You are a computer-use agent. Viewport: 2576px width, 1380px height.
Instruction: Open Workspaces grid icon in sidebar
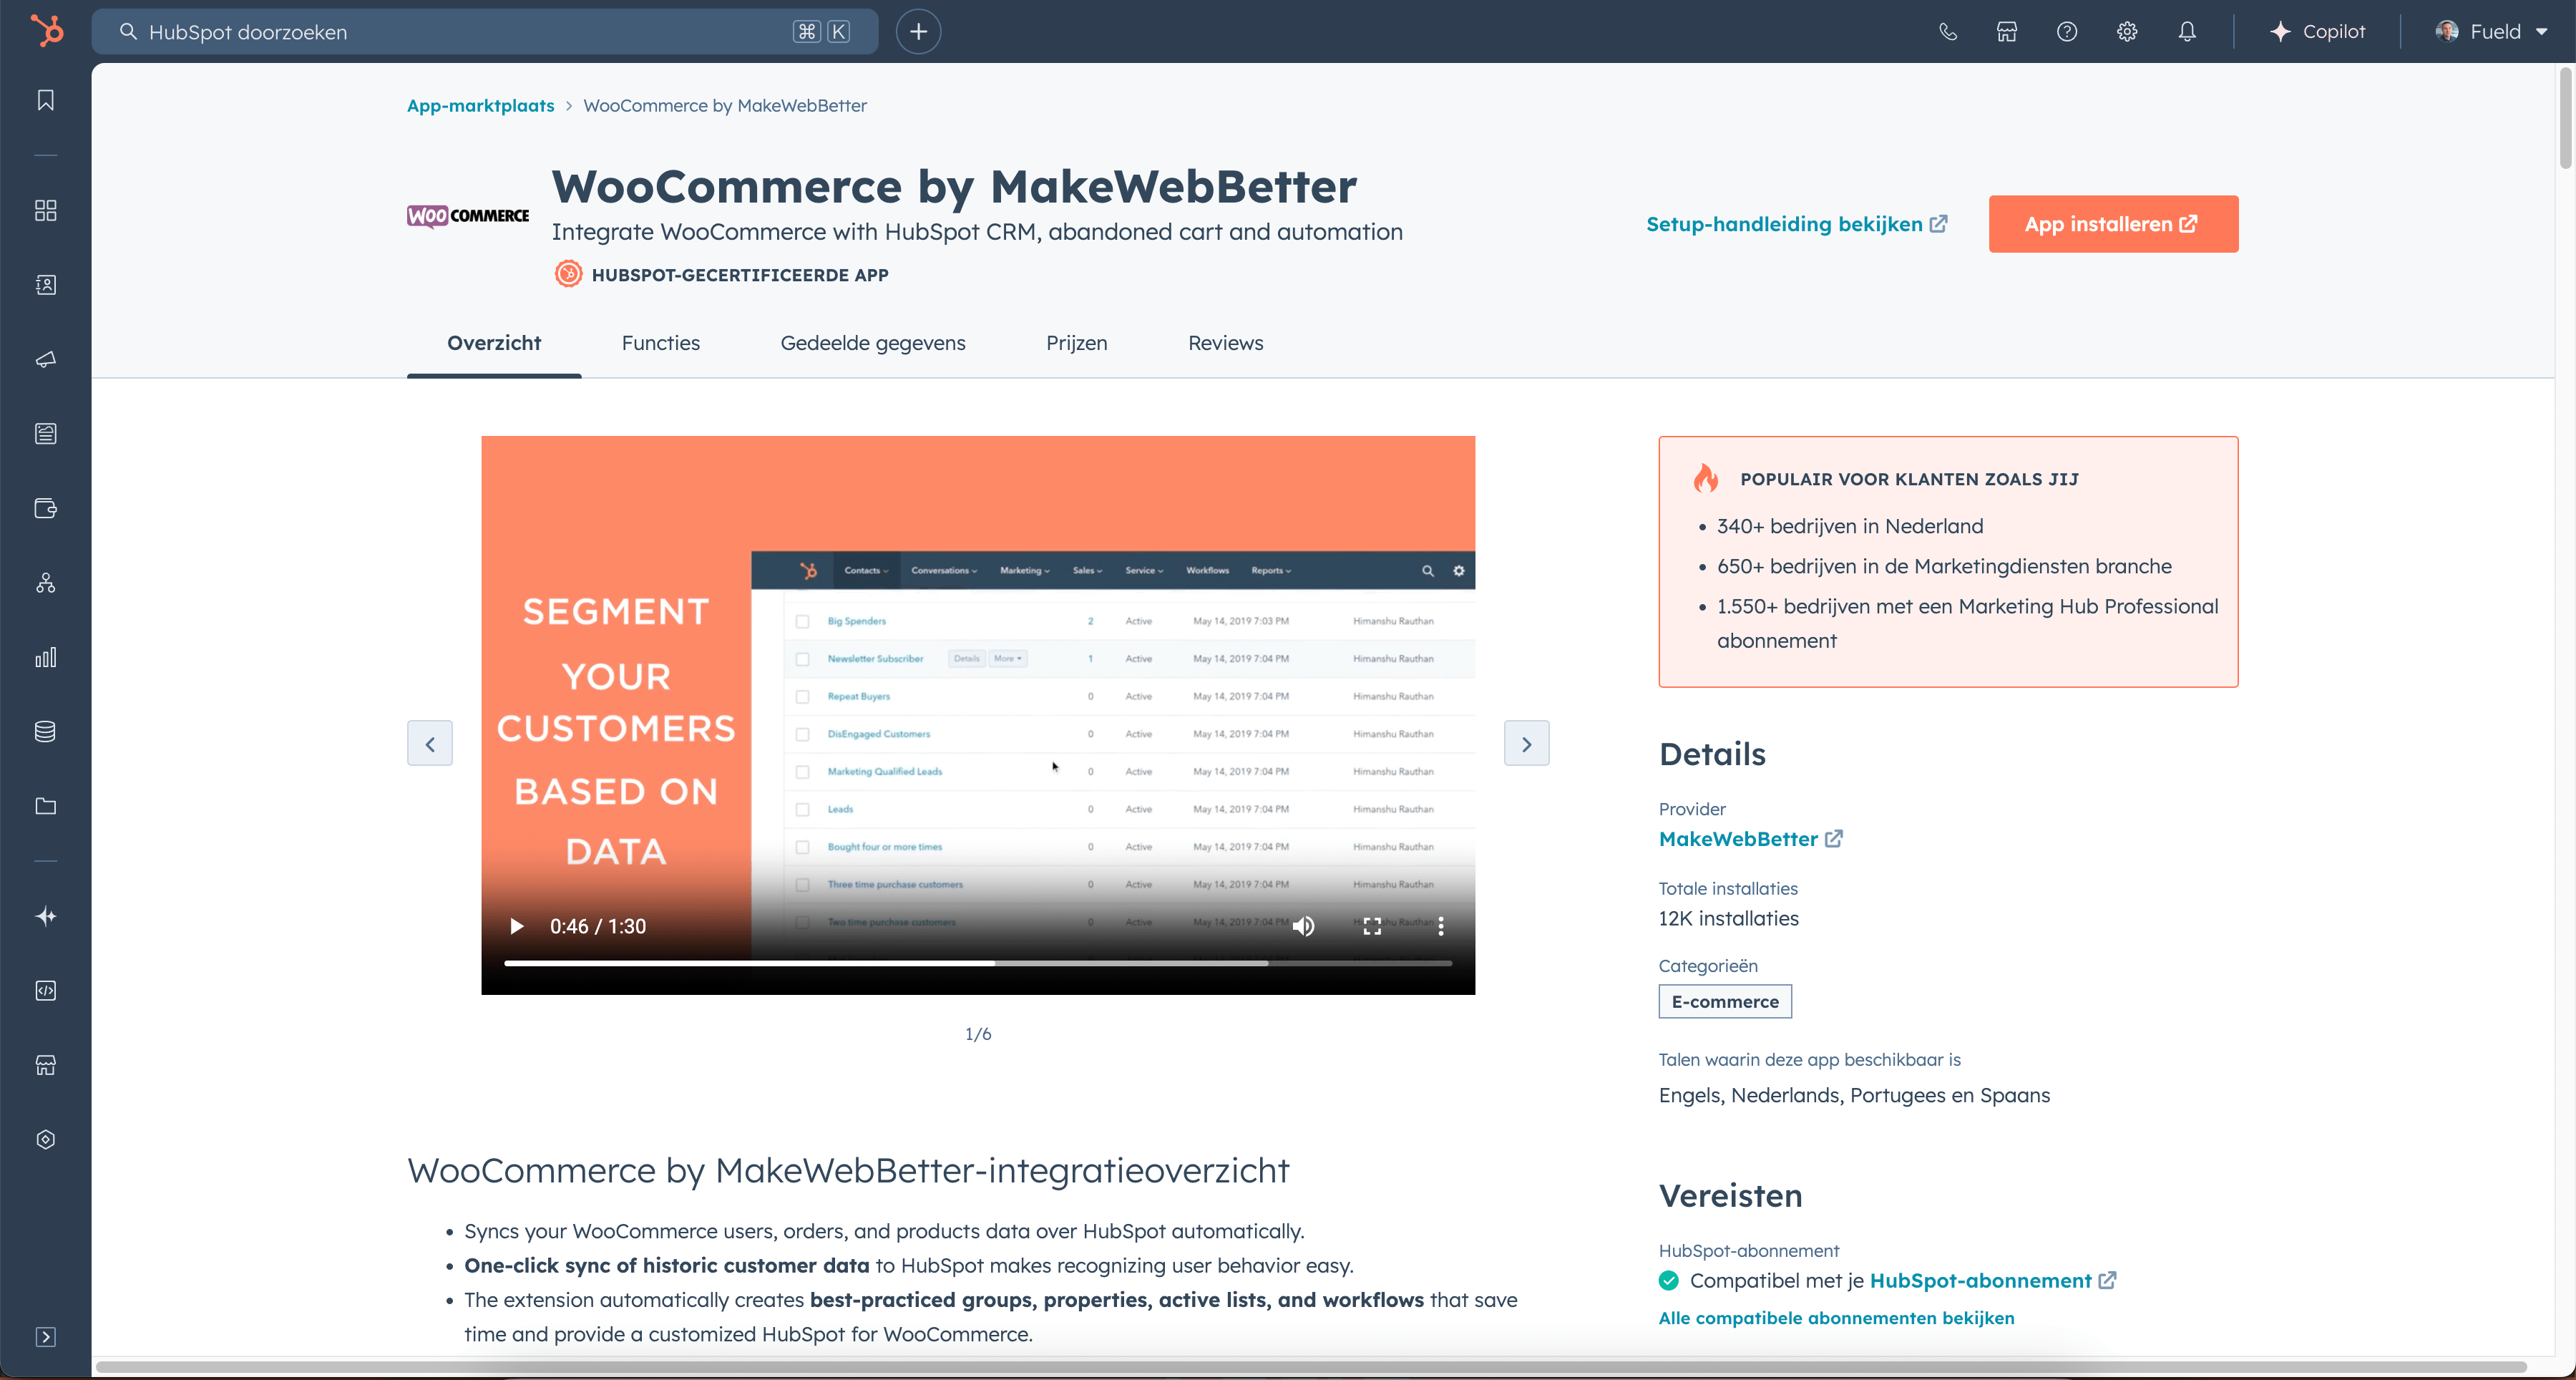tap(46, 210)
